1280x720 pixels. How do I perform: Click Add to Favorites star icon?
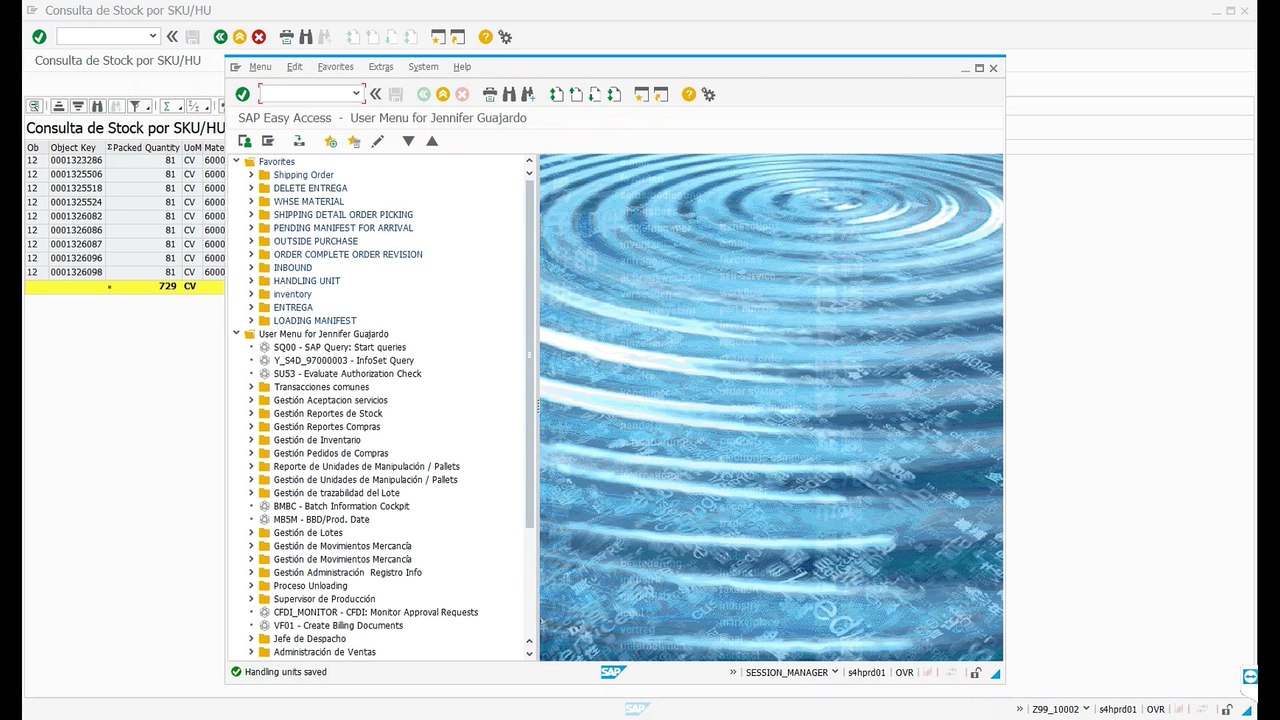tap(331, 142)
